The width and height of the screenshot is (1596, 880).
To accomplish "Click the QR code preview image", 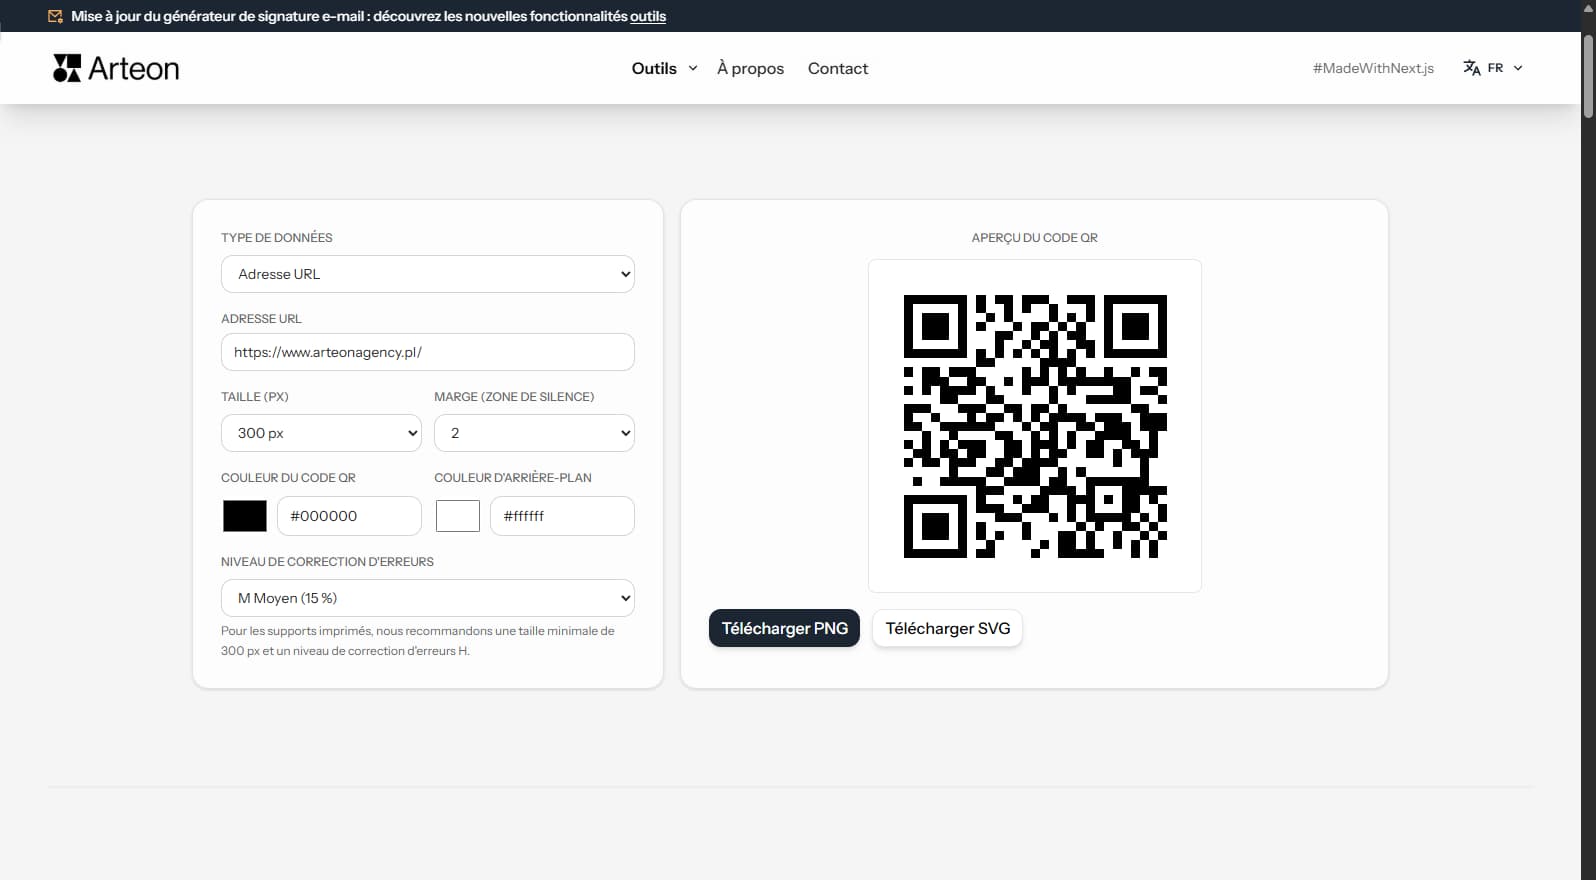I will 1035,426.
